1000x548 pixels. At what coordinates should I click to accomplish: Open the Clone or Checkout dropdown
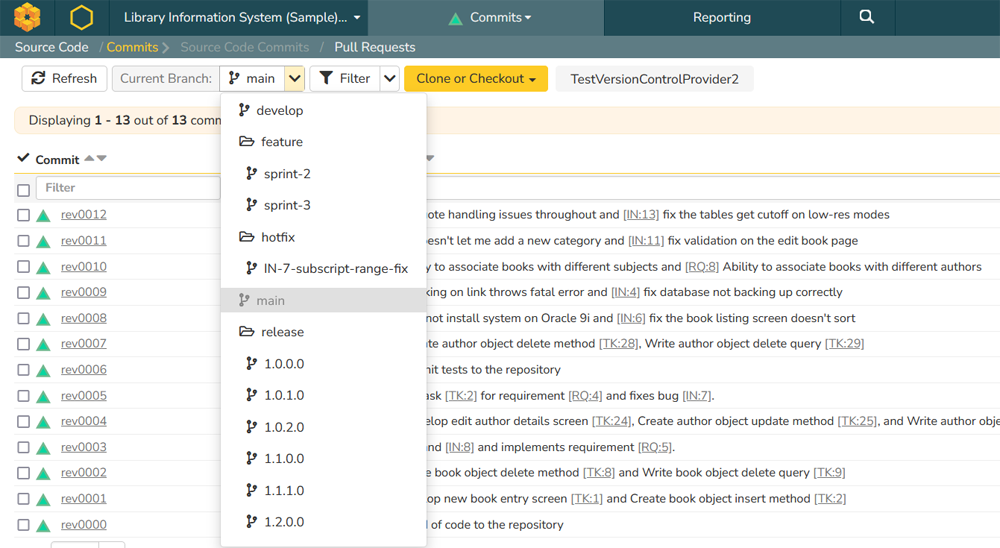tap(476, 79)
